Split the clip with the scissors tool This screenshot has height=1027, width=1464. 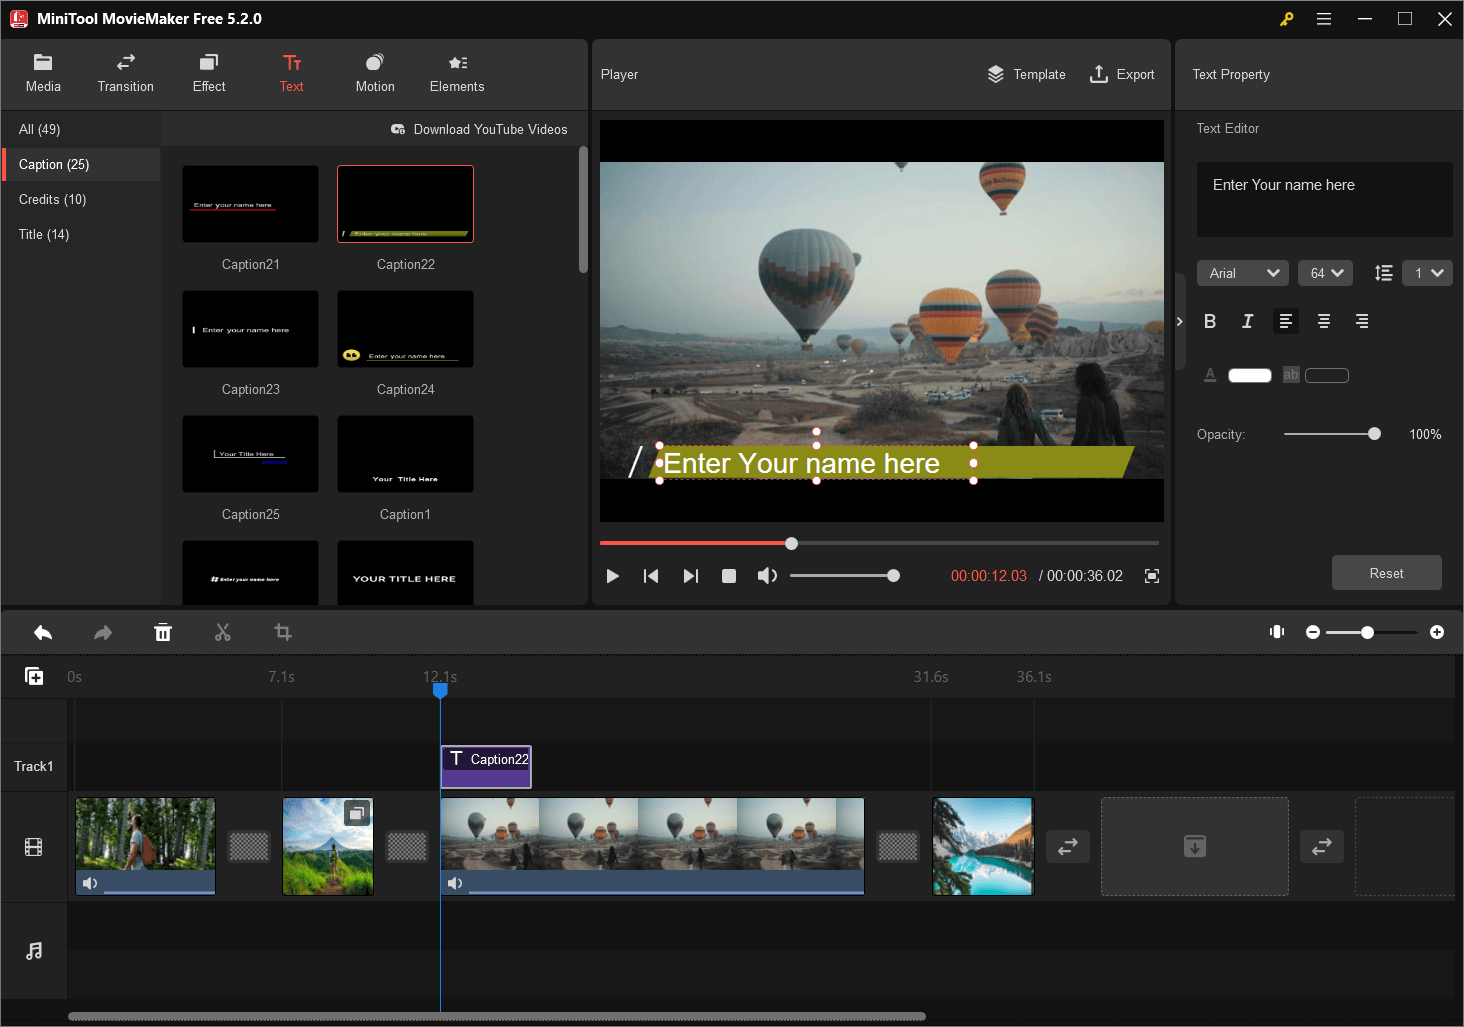click(x=222, y=632)
